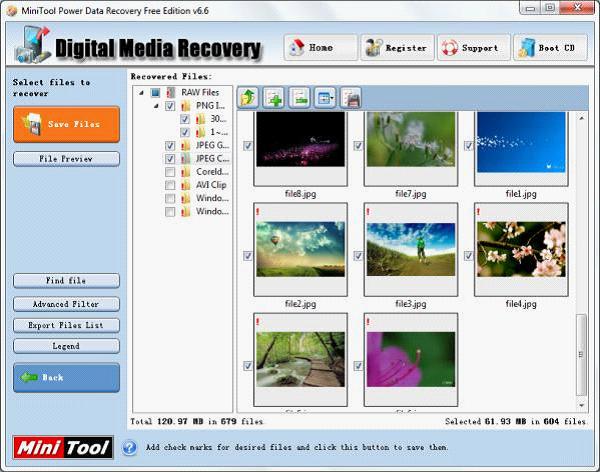Viewport: 600px width, 473px height.
Task: Select the AVI Clip tree label
Action: pos(211,185)
